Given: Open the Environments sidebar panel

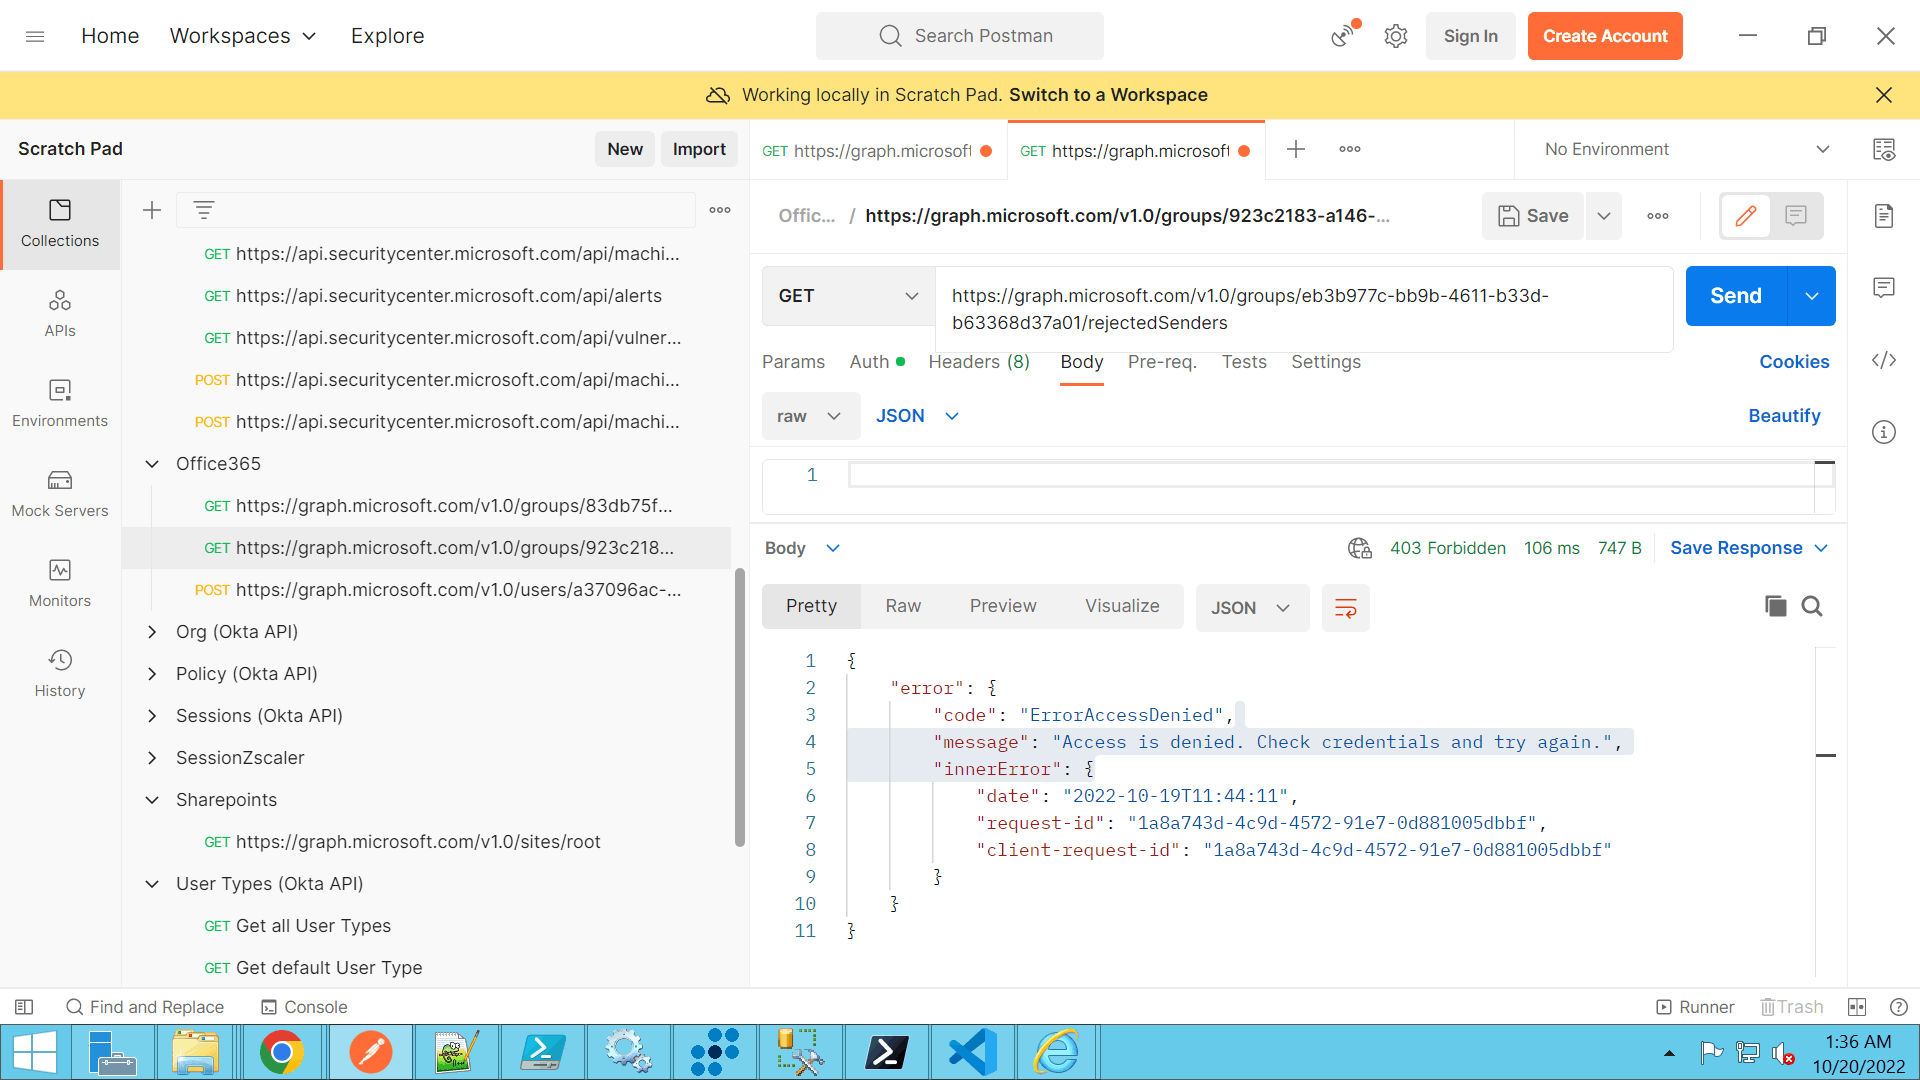Looking at the screenshot, I should point(60,404).
